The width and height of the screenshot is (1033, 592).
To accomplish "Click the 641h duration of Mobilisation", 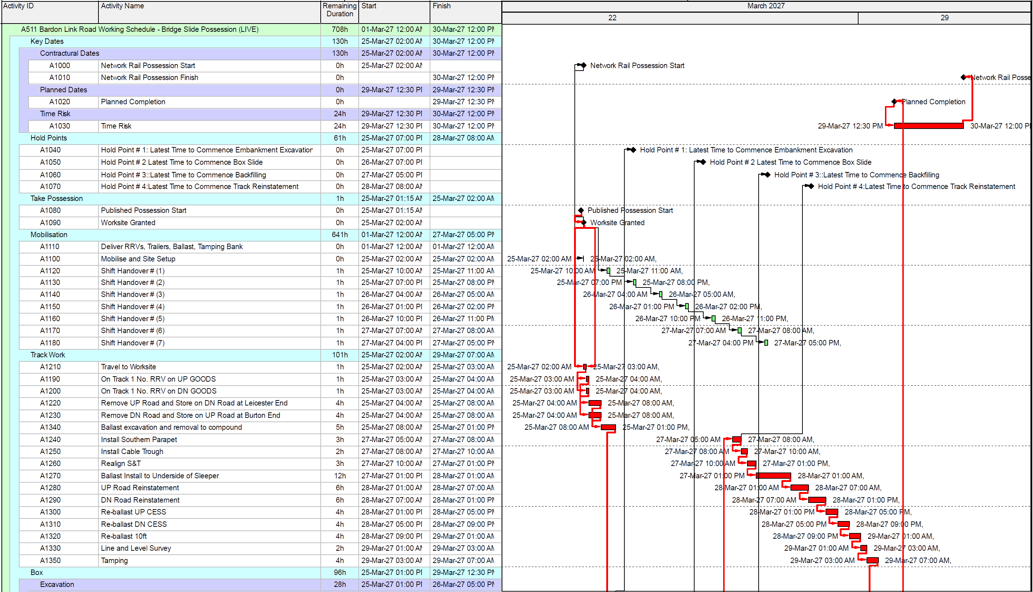I will 340,234.
